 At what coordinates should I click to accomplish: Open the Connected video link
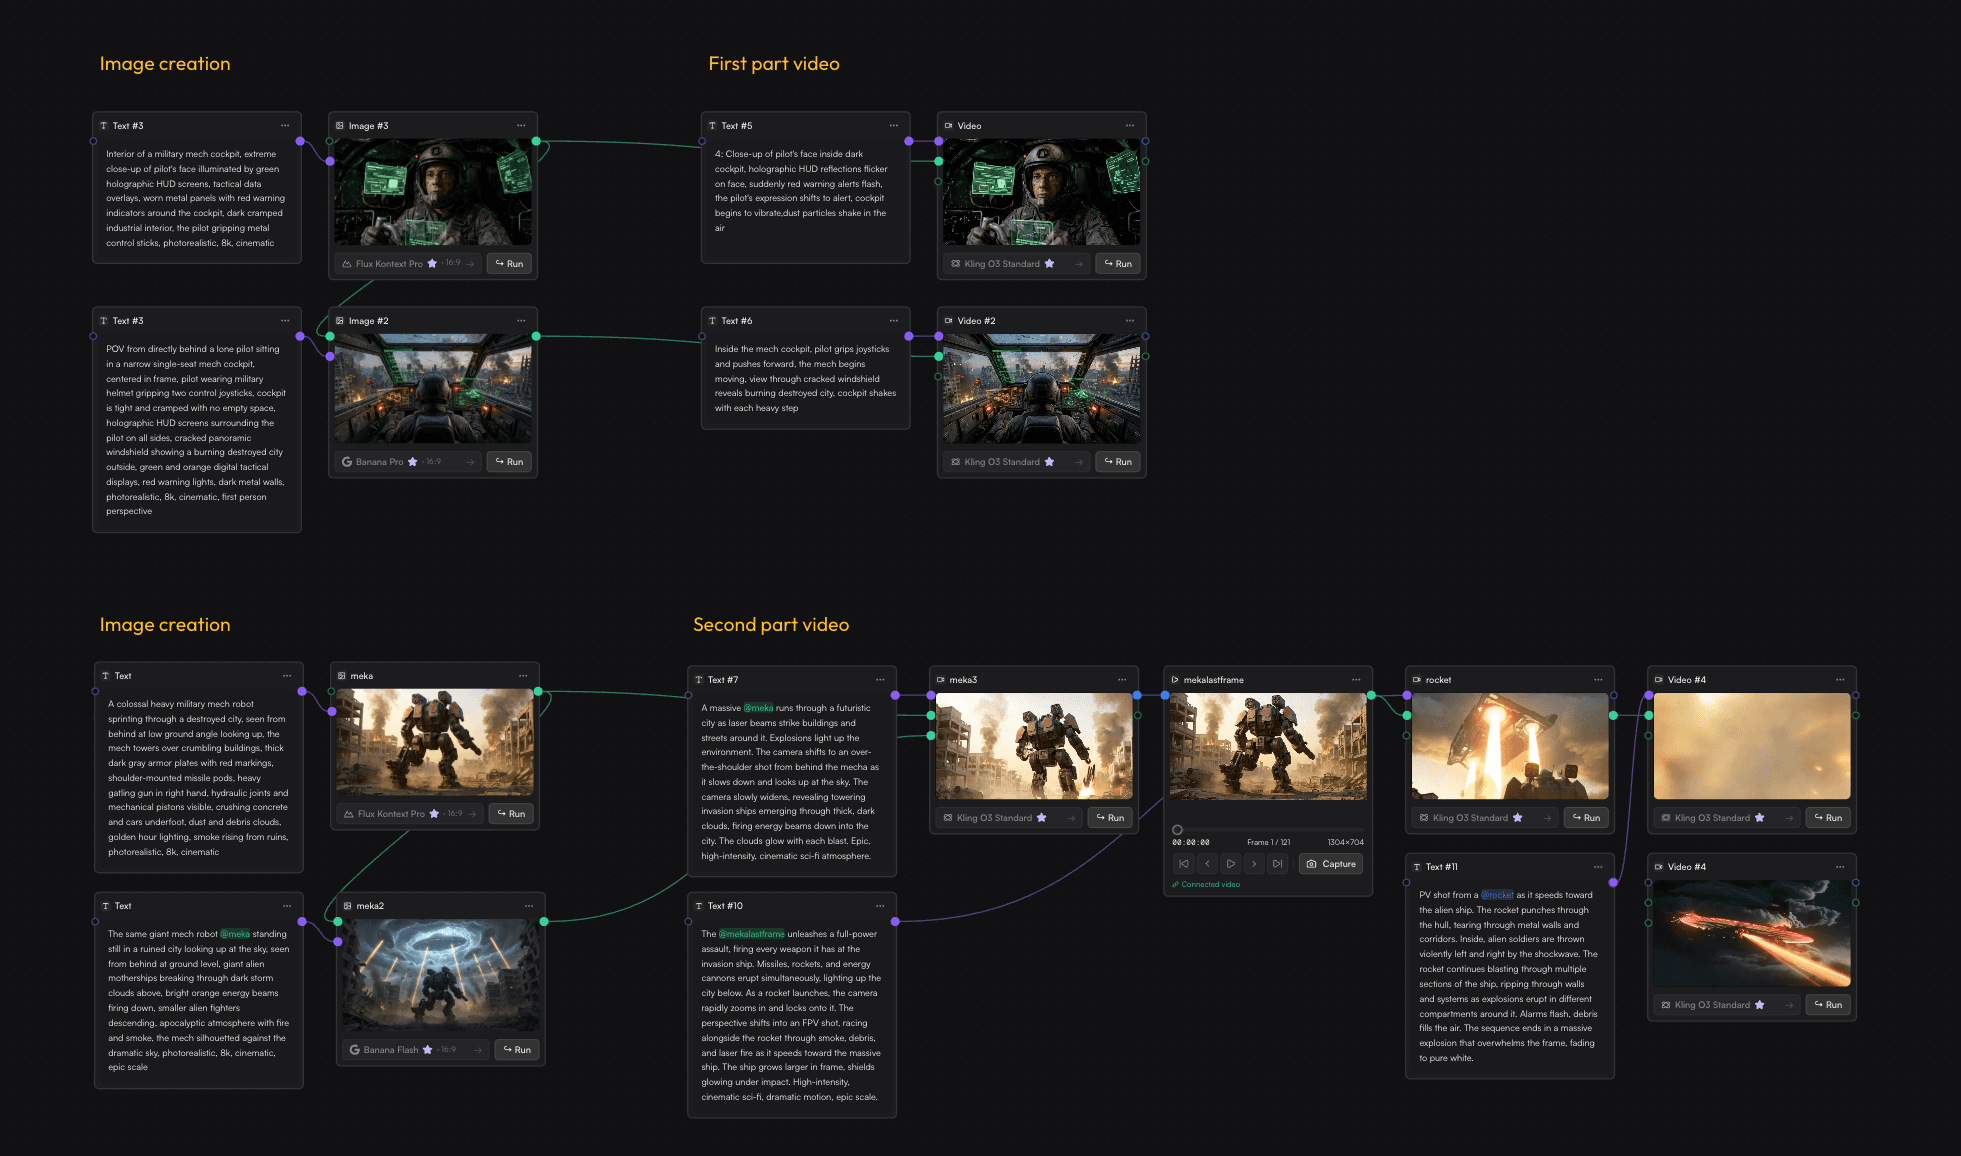pyautogui.click(x=1210, y=885)
